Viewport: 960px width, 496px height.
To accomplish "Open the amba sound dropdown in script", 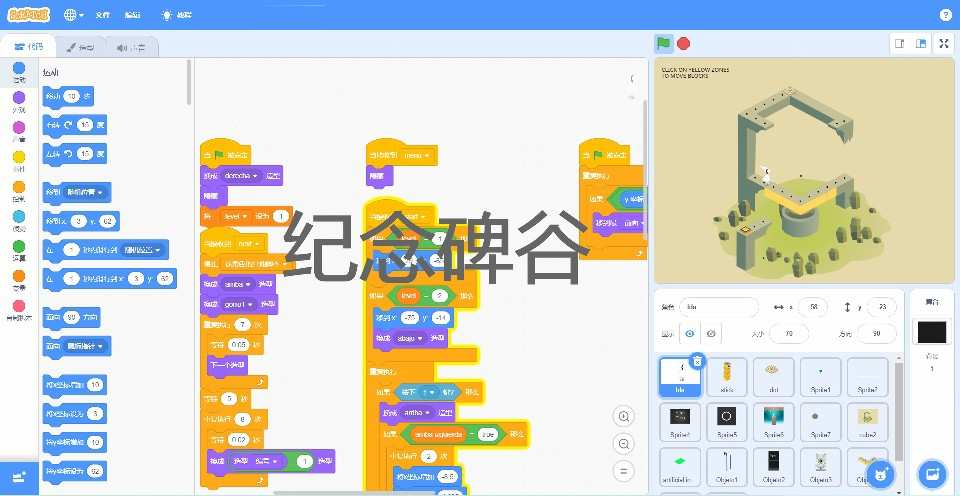I will pos(239,284).
